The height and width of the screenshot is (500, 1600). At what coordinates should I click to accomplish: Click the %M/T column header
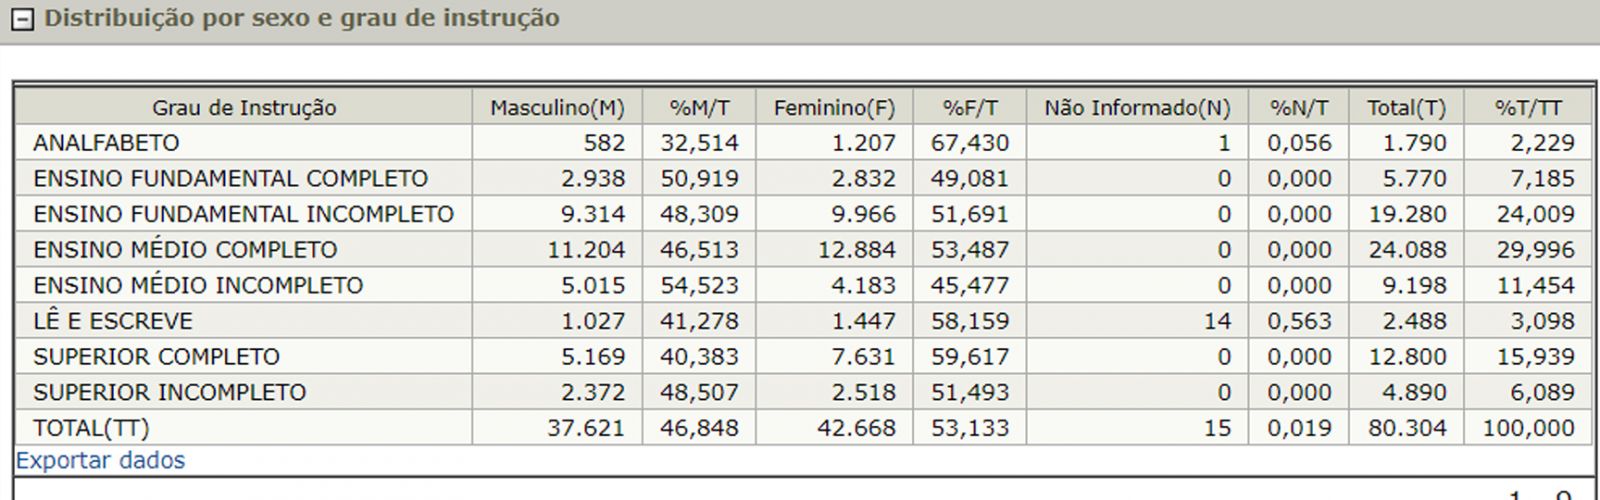pos(699,108)
